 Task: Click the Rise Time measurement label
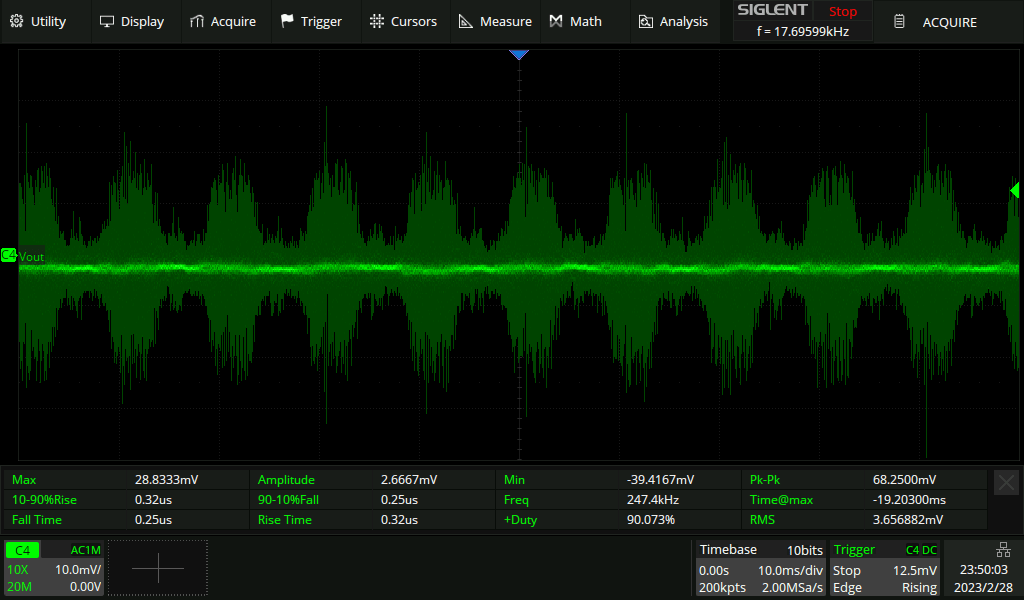click(x=285, y=520)
